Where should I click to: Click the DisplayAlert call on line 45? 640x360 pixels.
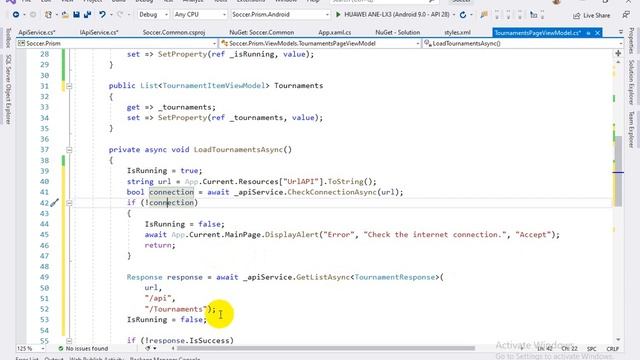(x=291, y=235)
